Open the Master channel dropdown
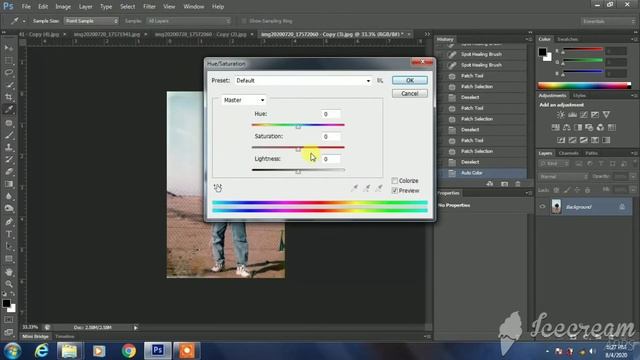Viewport: 640px width, 360px height. pyautogui.click(x=244, y=100)
